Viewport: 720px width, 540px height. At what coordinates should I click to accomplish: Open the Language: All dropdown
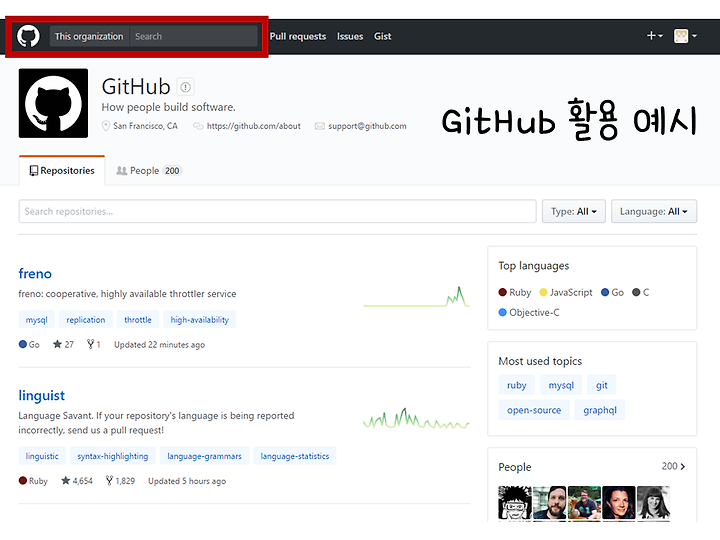click(x=654, y=211)
